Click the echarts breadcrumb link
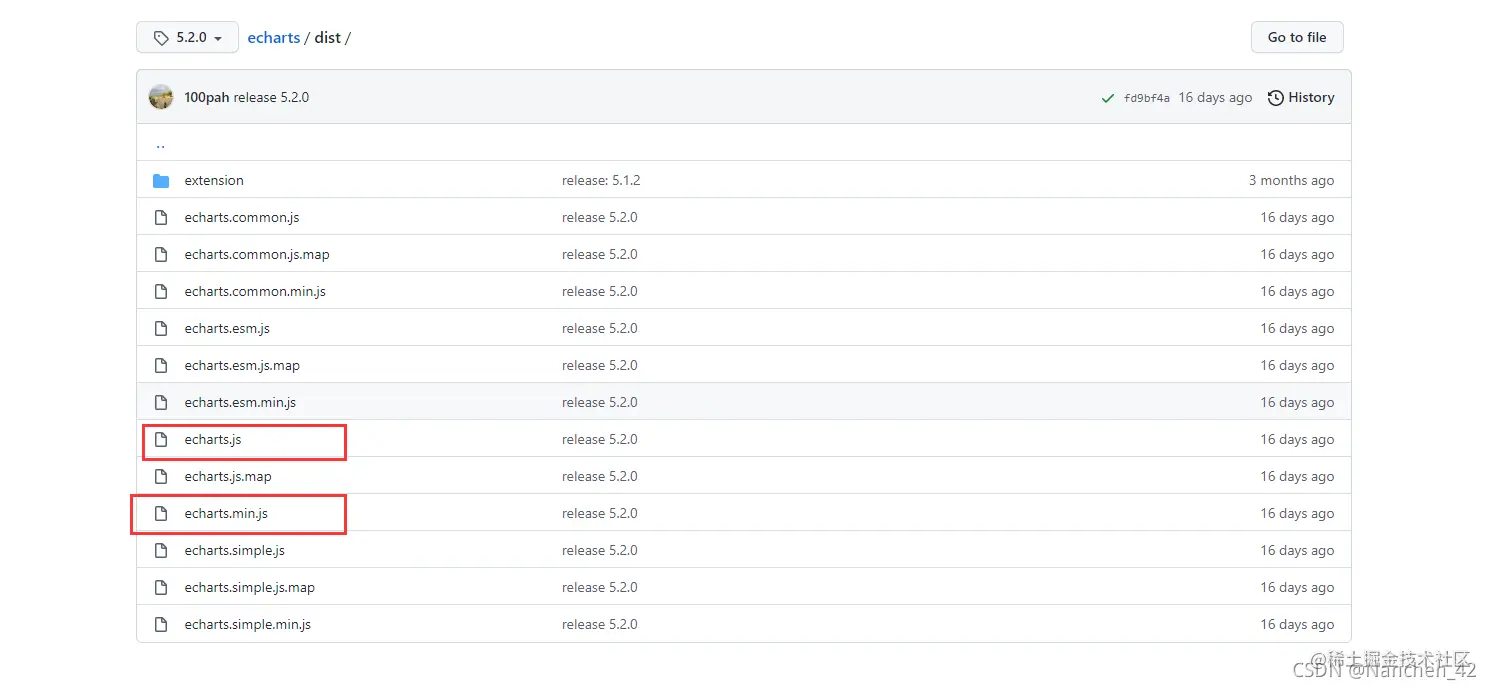This screenshot has width=1491, height=690. (x=274, y=37)
